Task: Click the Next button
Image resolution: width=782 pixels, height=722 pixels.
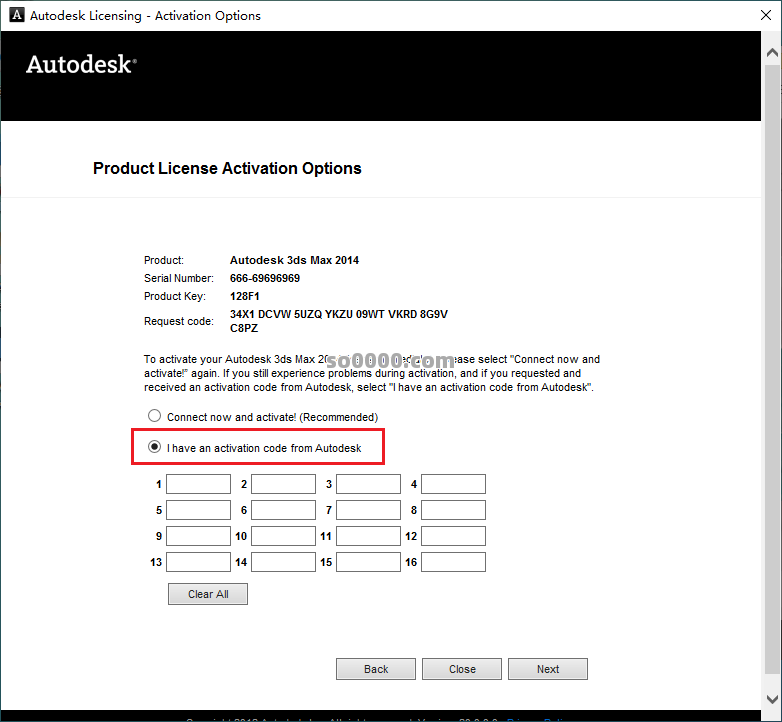Action: (x=548, y=669)
